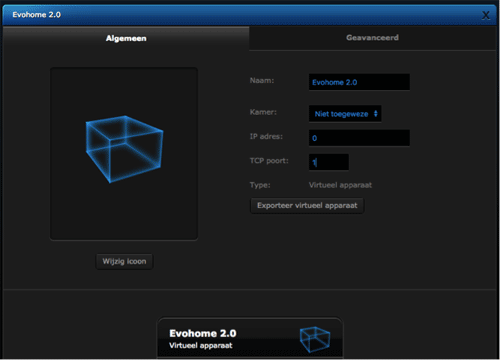Click Exporteer virtueel apparaat button
Image resolution: width=500 pixels, height=360 pixels.
[307, 206]
